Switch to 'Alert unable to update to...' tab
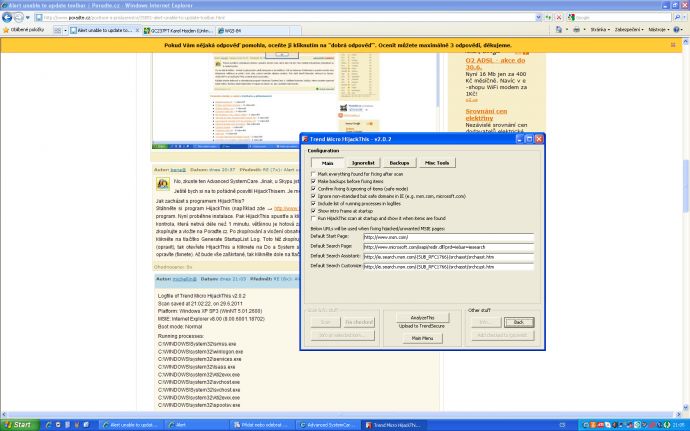Image resolution: width=690 pixels, height=431 pixels. click(103, 30)
